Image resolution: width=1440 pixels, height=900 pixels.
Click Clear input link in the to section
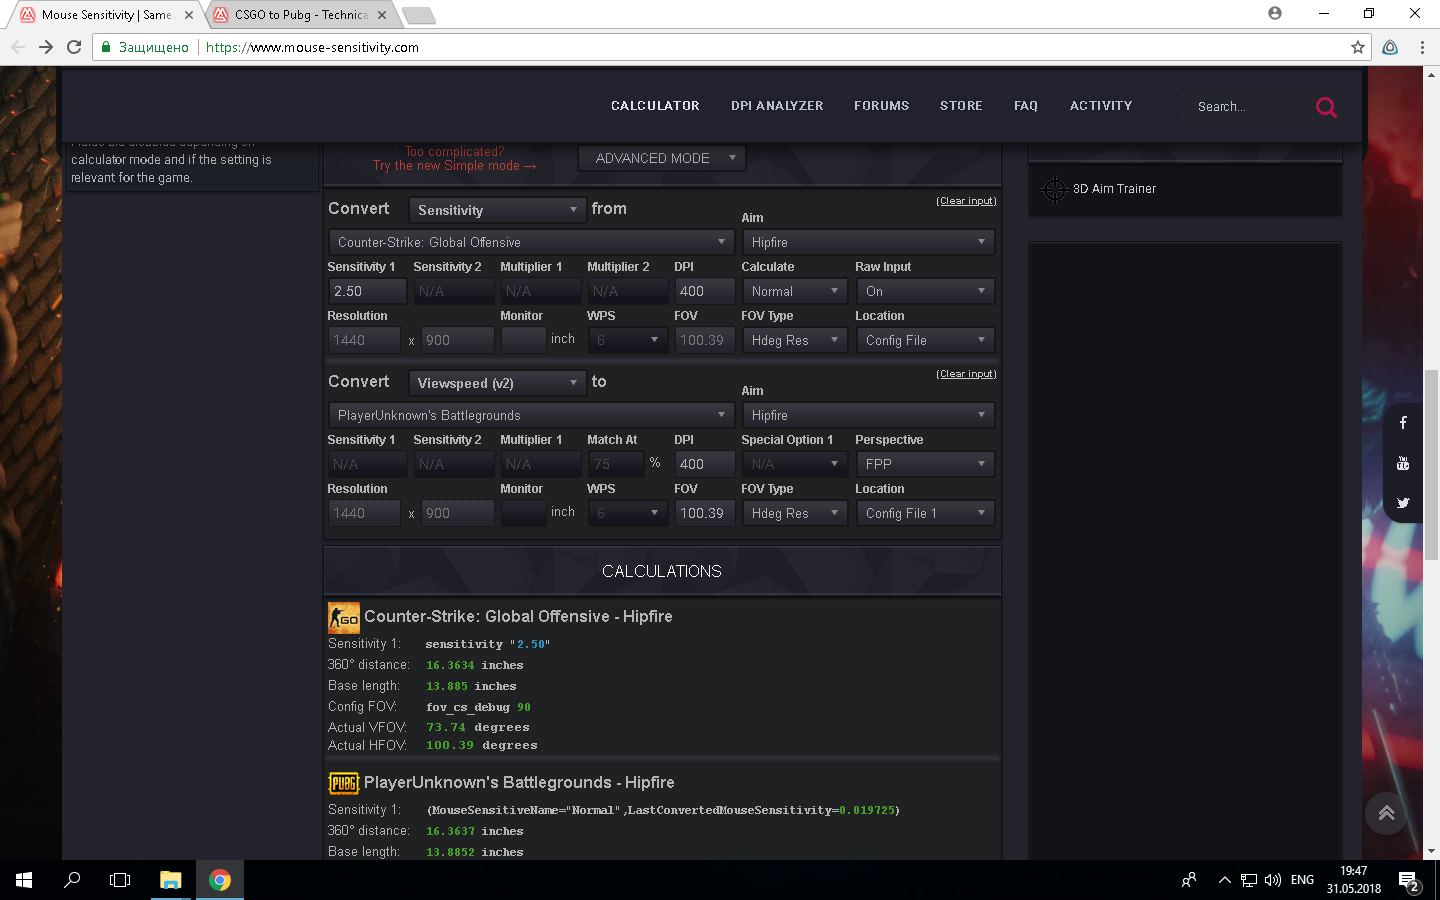966,374
